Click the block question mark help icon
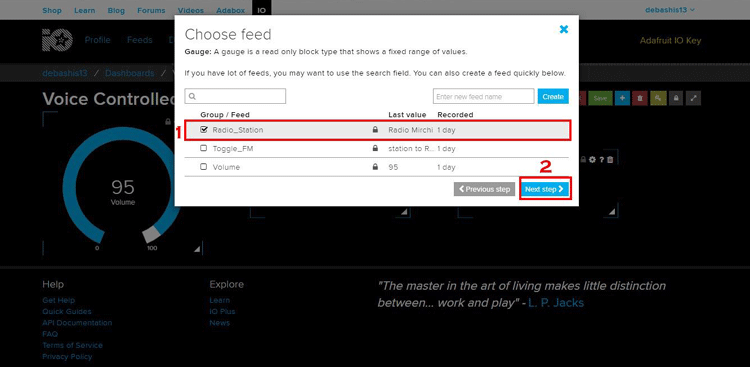The height and width of the screenshot is (367, 750). (602, 159)
